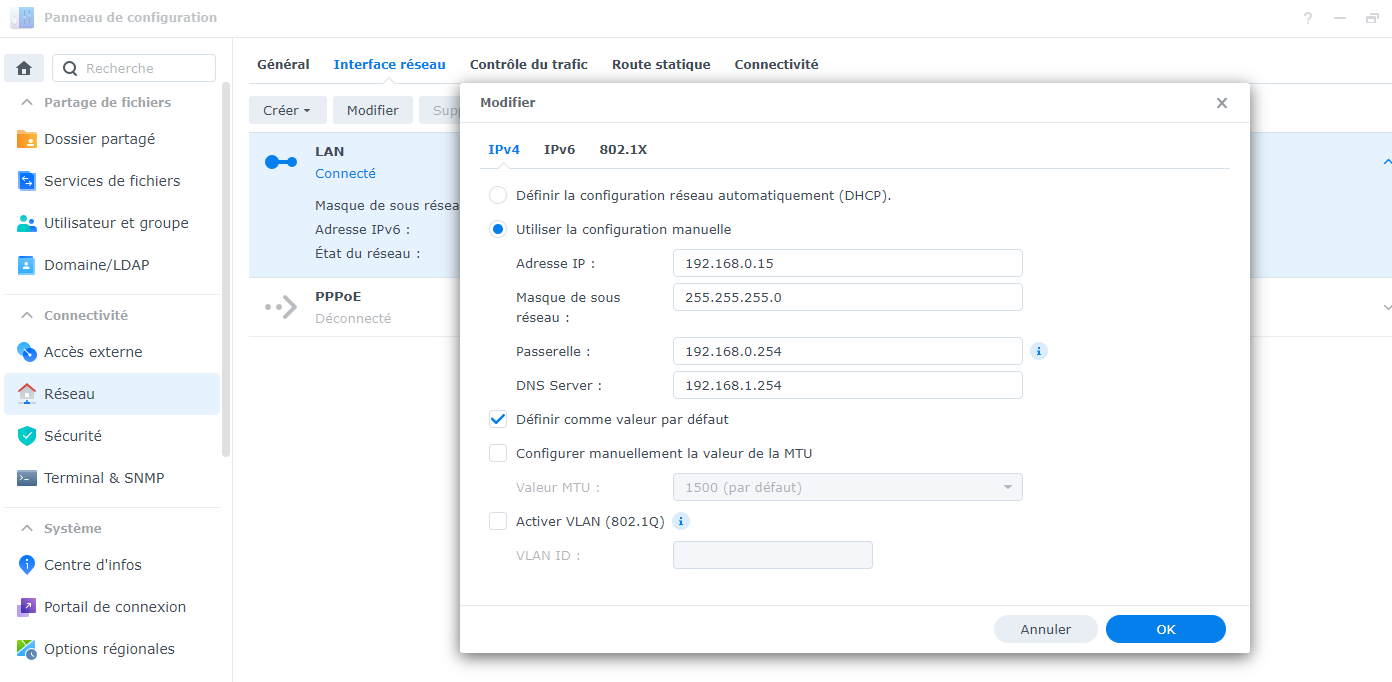Click the OK button
Image resolution: width=1392 pixels, height=682 pixels.
[x=1166, y=629]
